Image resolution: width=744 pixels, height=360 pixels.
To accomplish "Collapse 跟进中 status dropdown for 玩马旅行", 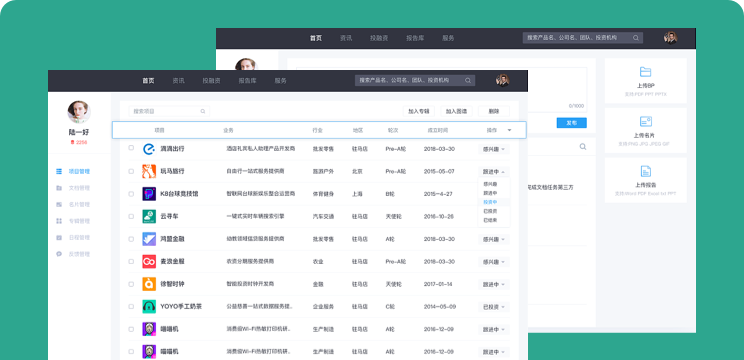I will (494, 171).
